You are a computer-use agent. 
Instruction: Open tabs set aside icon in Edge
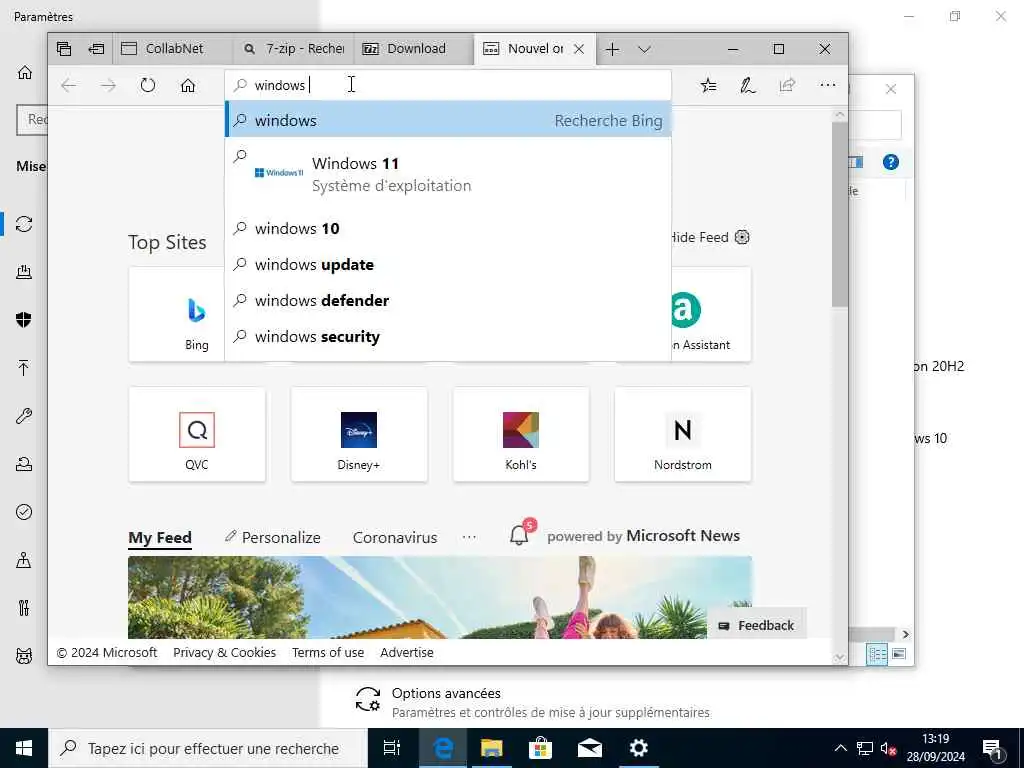pyautogui.click(x=63, y=49)
